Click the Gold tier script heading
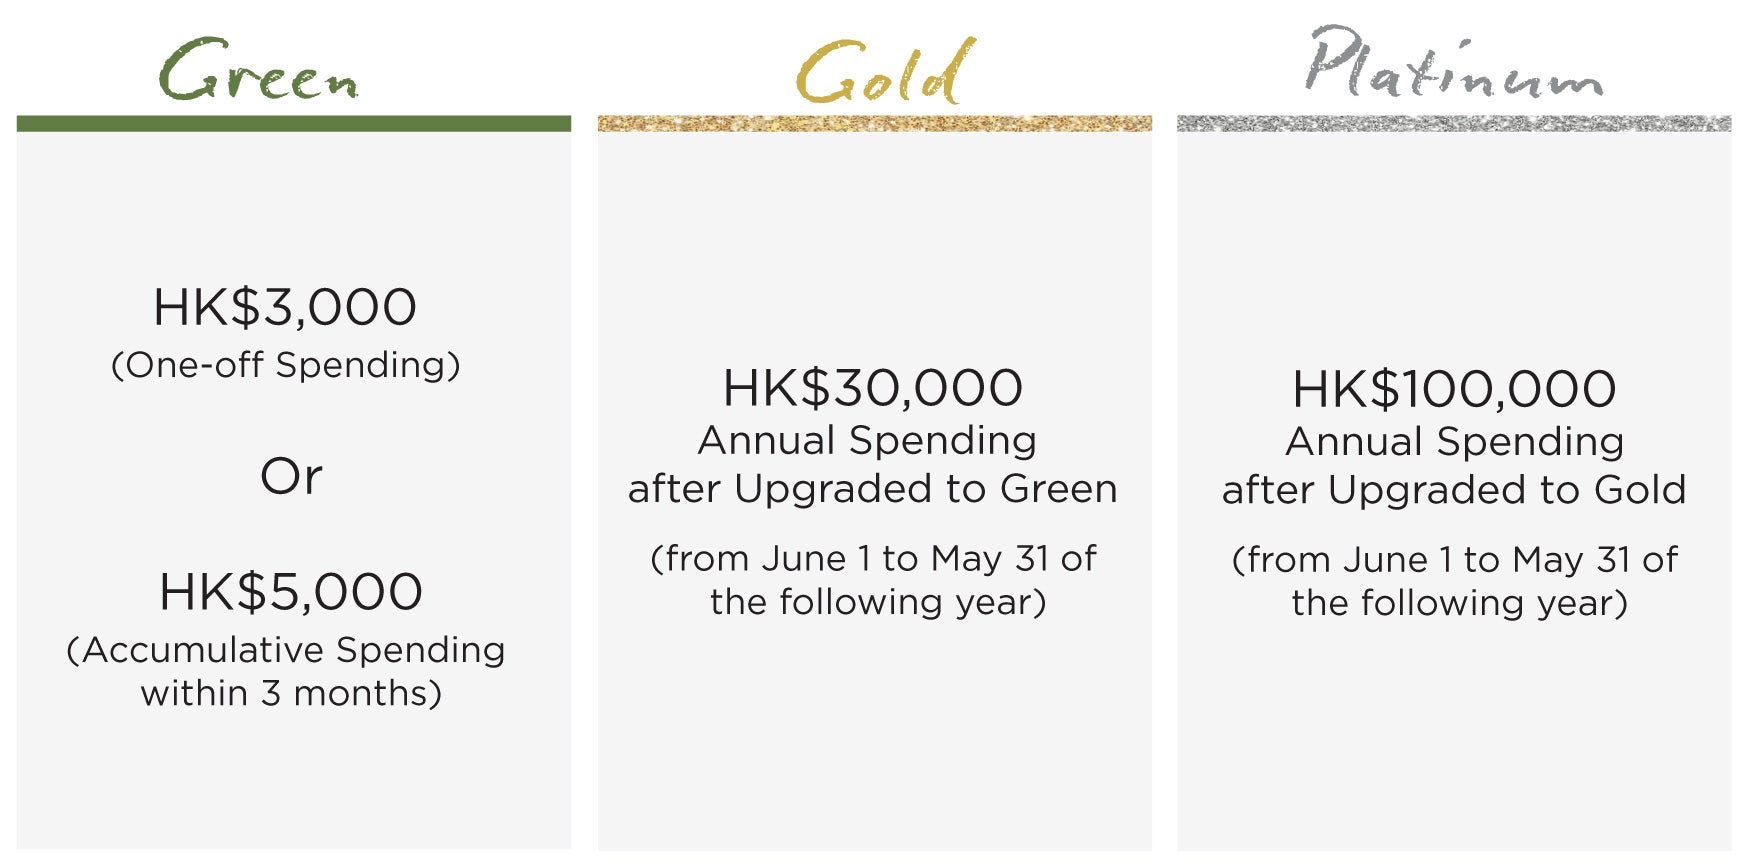The image size is (1744, 864). pos(885,71)
